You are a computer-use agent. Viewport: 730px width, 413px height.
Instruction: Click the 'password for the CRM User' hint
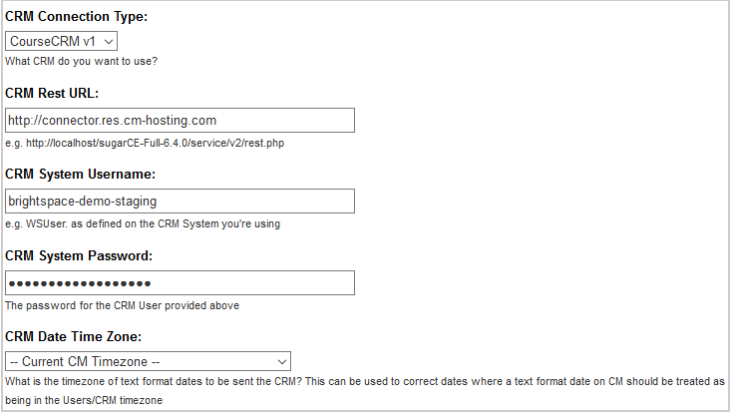click(122, 305)
